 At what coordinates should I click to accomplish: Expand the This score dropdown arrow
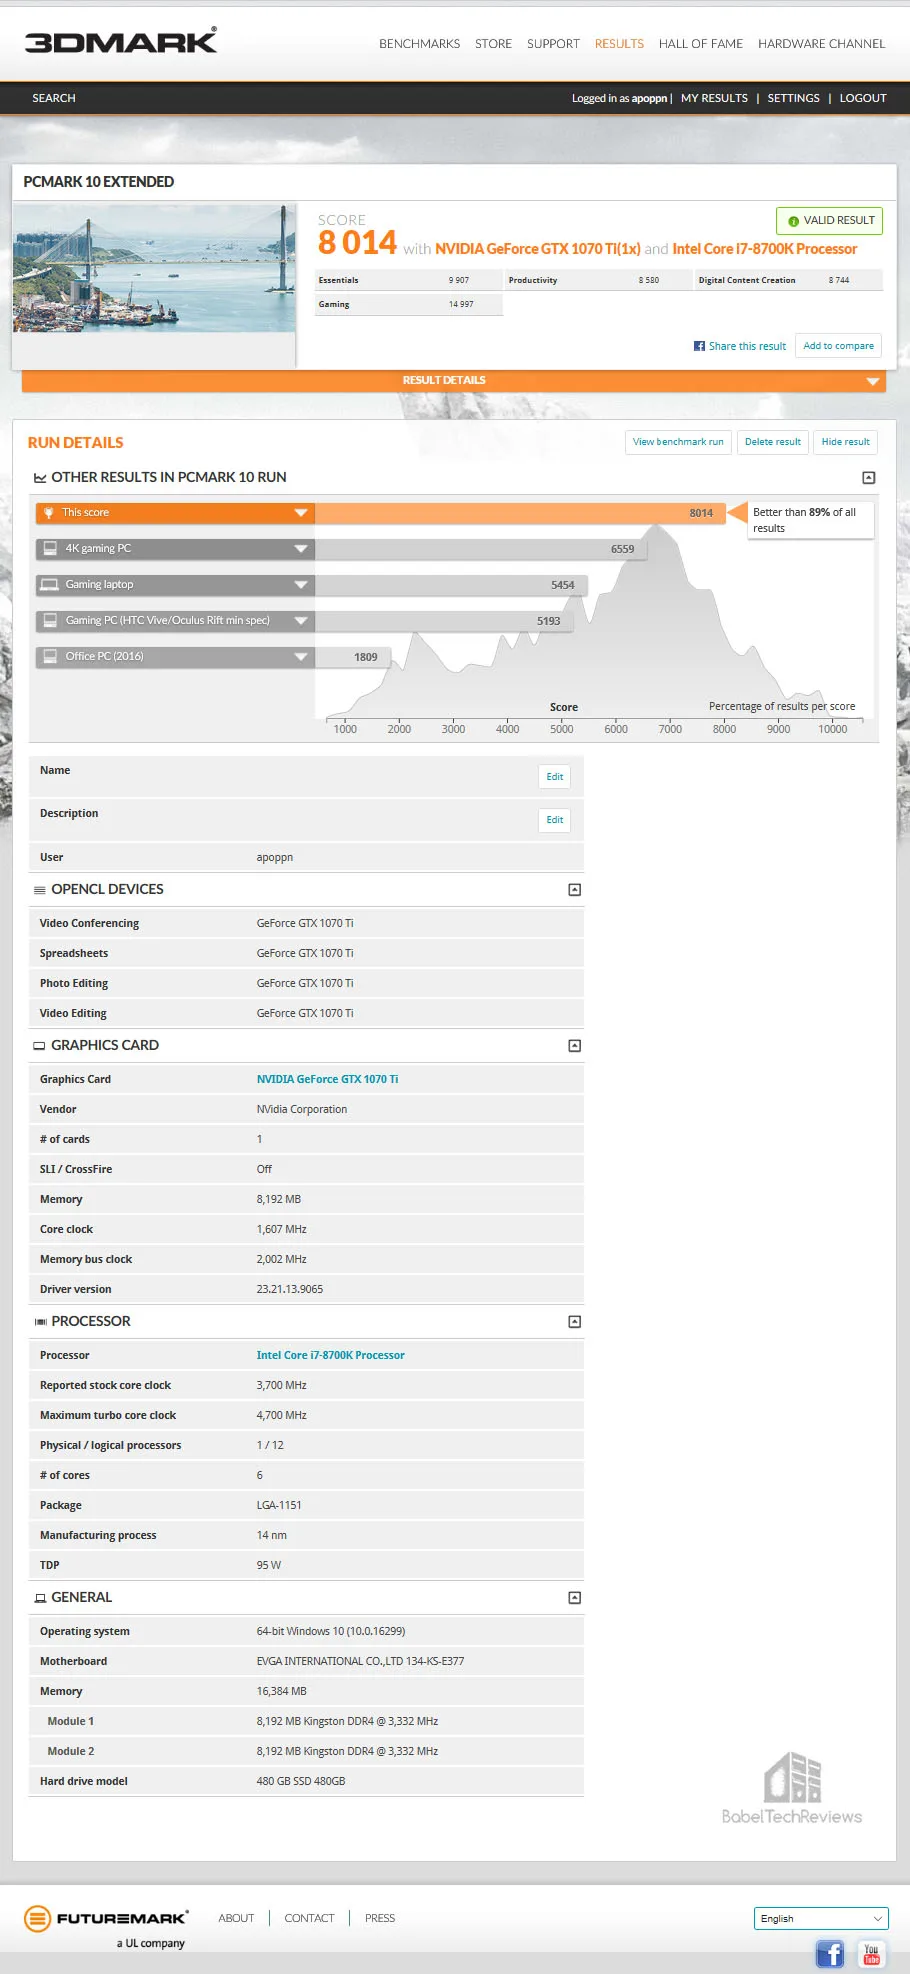(x=300, y=513)
